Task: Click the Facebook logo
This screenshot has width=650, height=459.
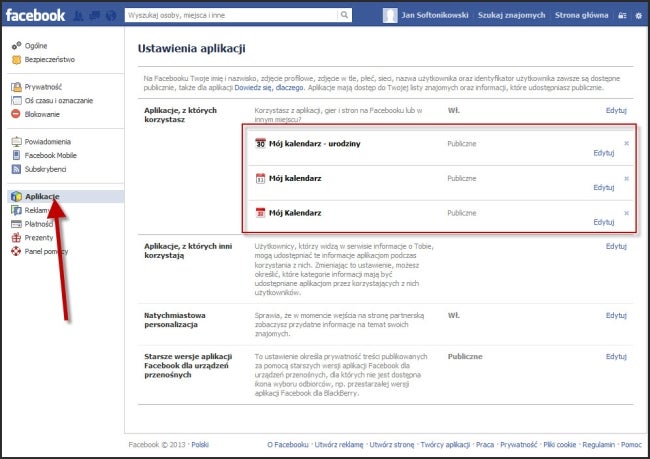Action: click(x=35, y=15)
